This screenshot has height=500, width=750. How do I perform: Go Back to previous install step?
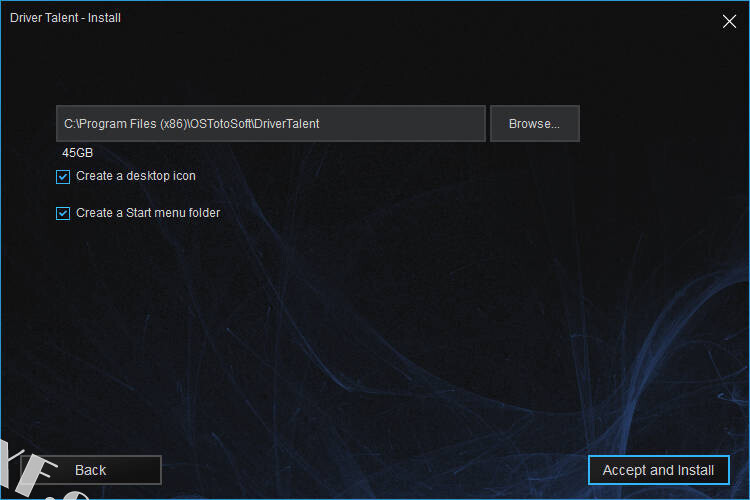[91, 470]
